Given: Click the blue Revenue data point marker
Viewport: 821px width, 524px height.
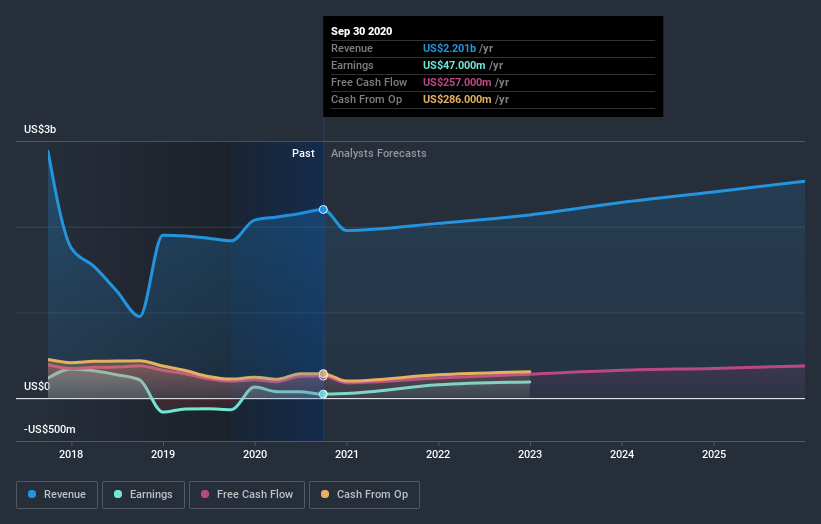Looking at the screenshot, I should pos(323,209).
